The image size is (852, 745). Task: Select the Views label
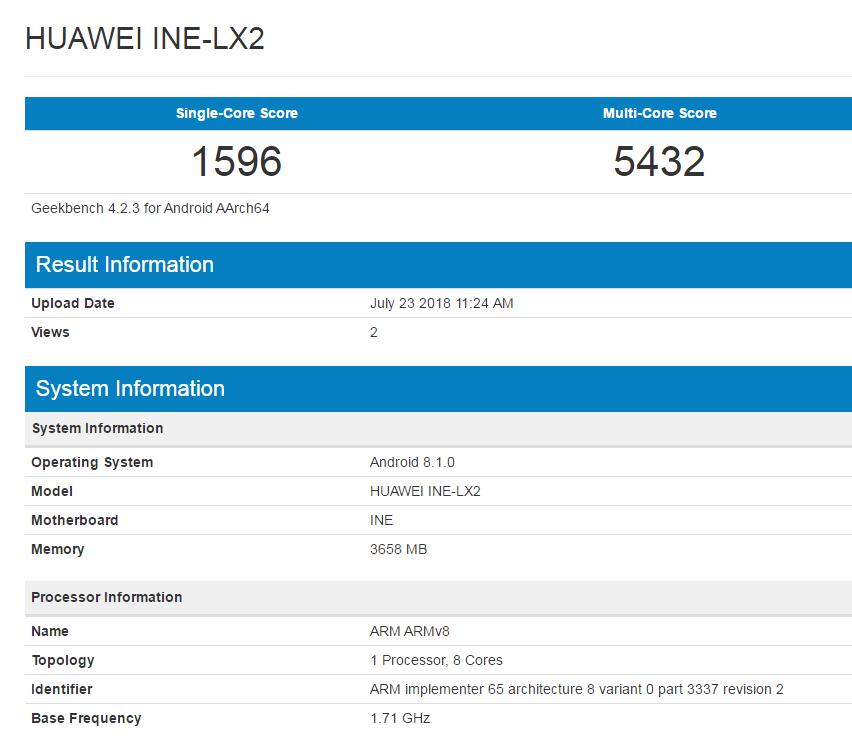50,332
